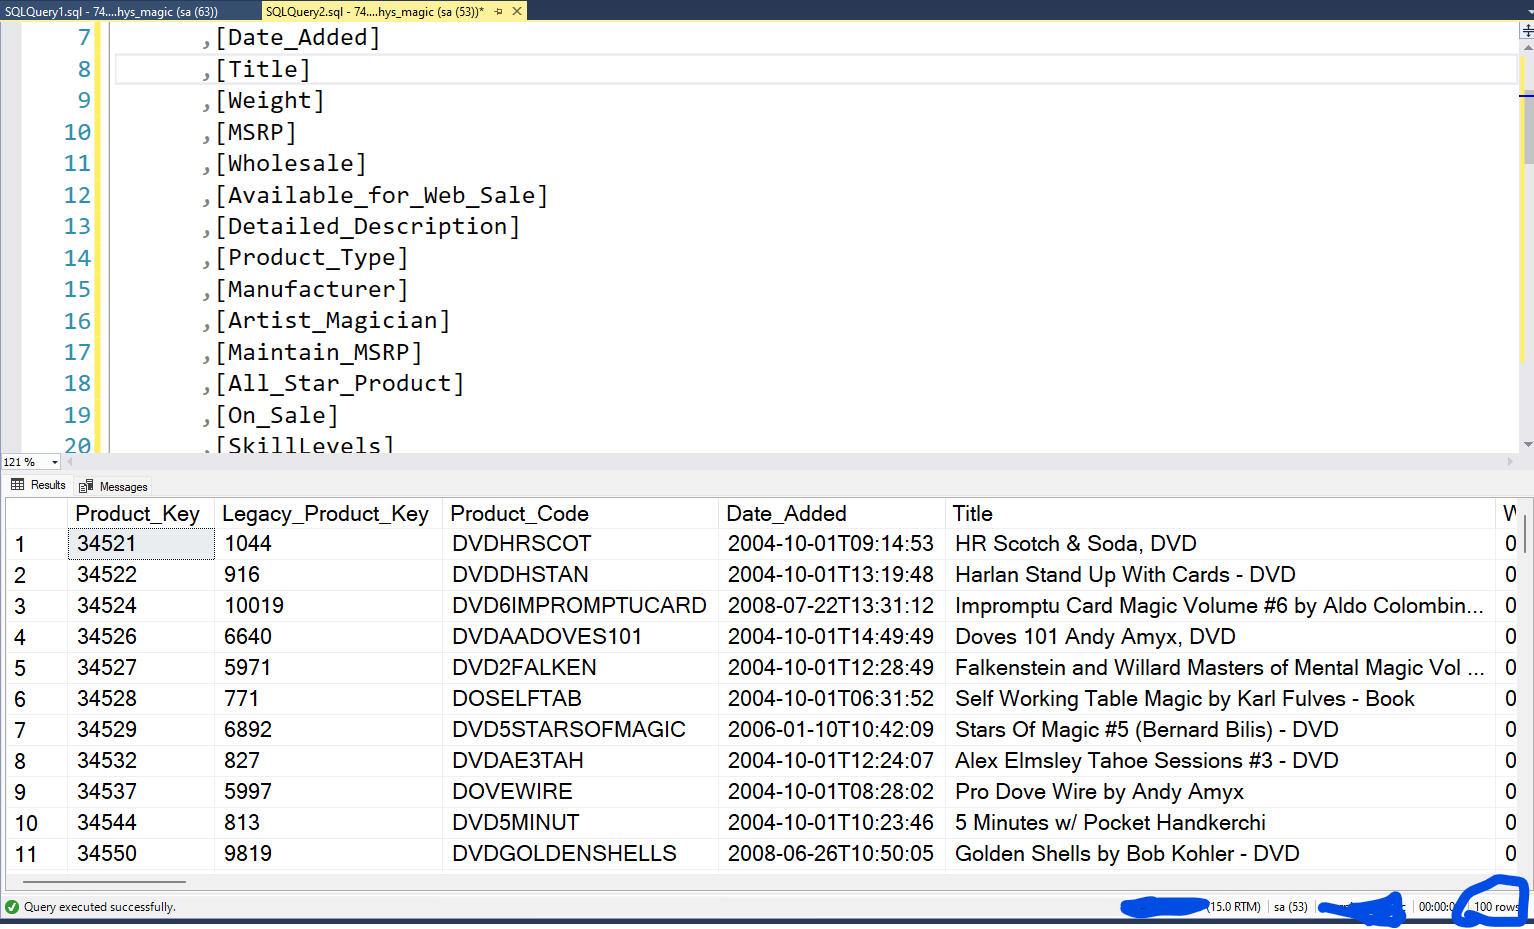Click the editor vertical scroll down arrow
This screenshot has width=1534, height=929.
point(1527,445)
